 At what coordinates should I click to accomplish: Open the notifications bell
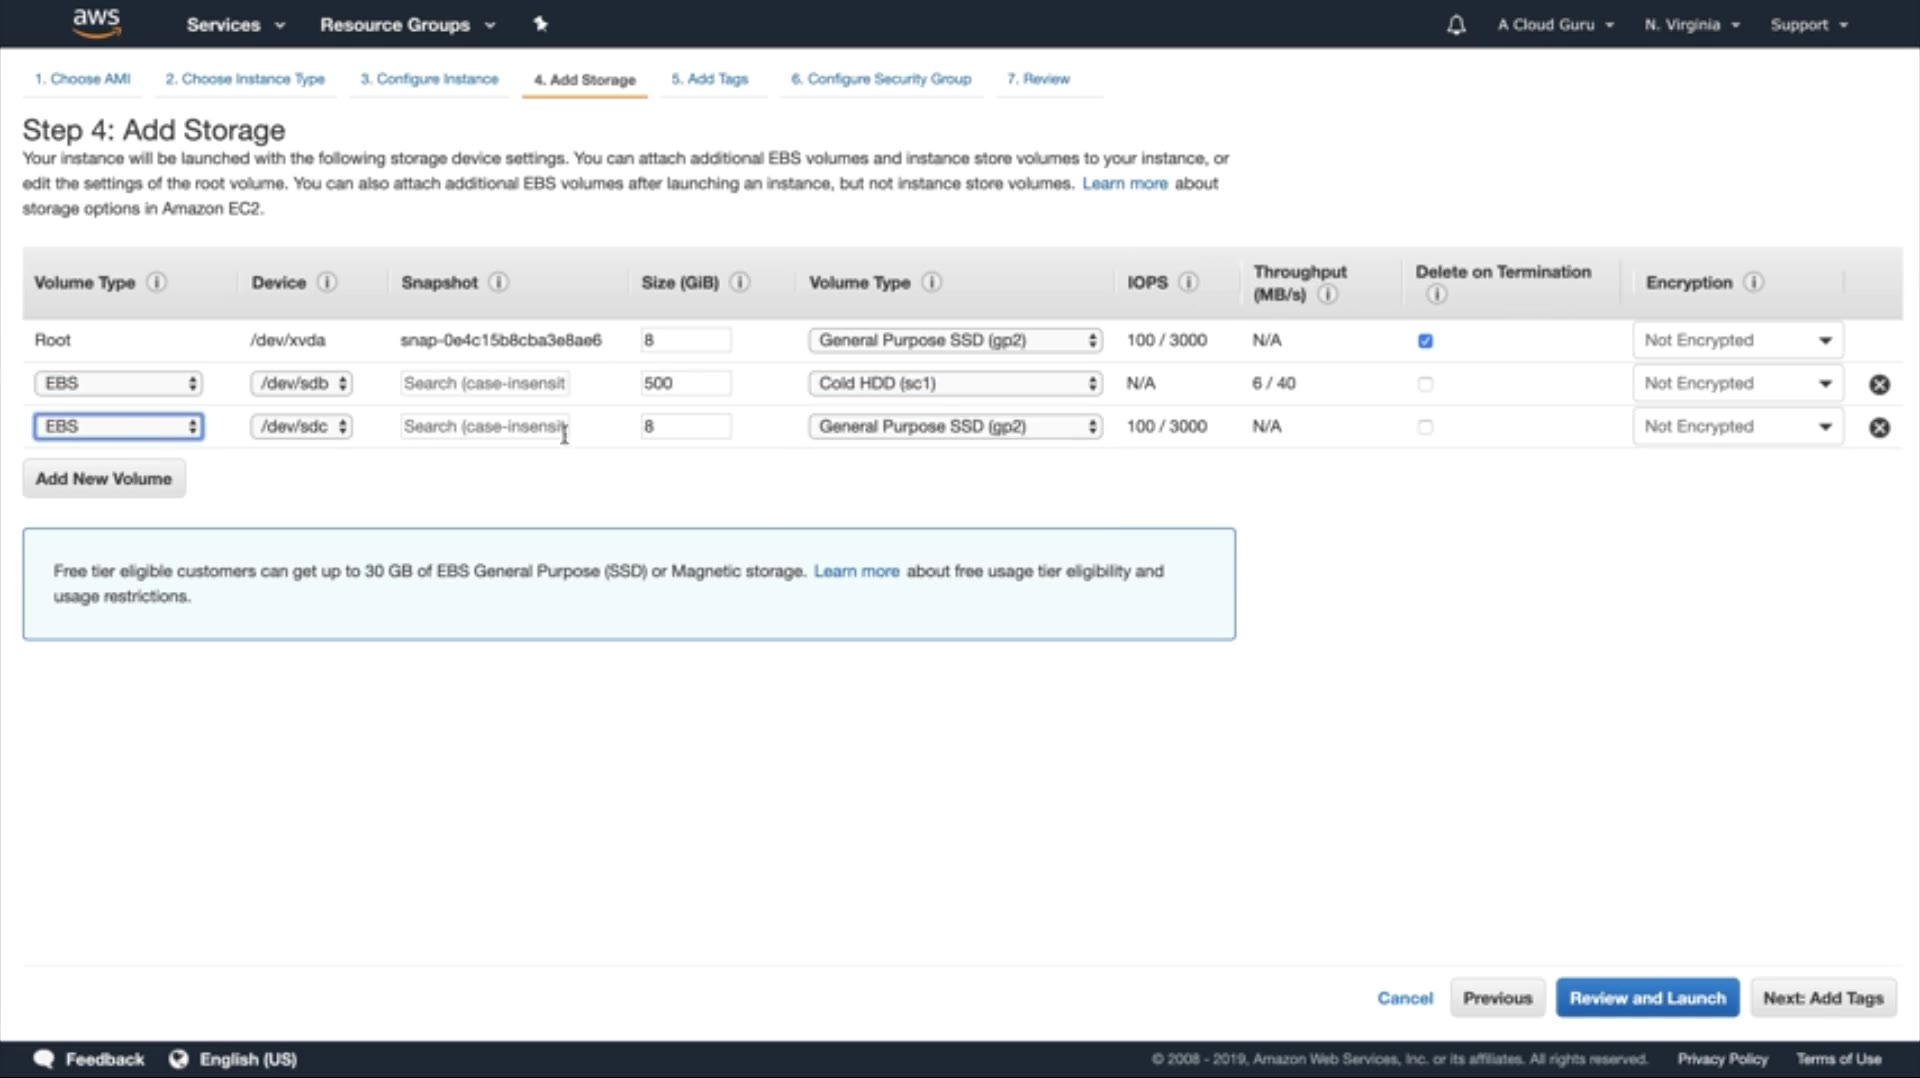[1456, 25]
